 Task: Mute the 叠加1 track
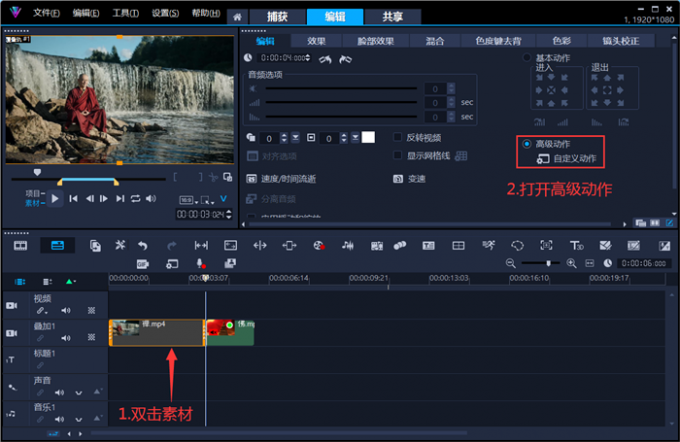point(66,338)
